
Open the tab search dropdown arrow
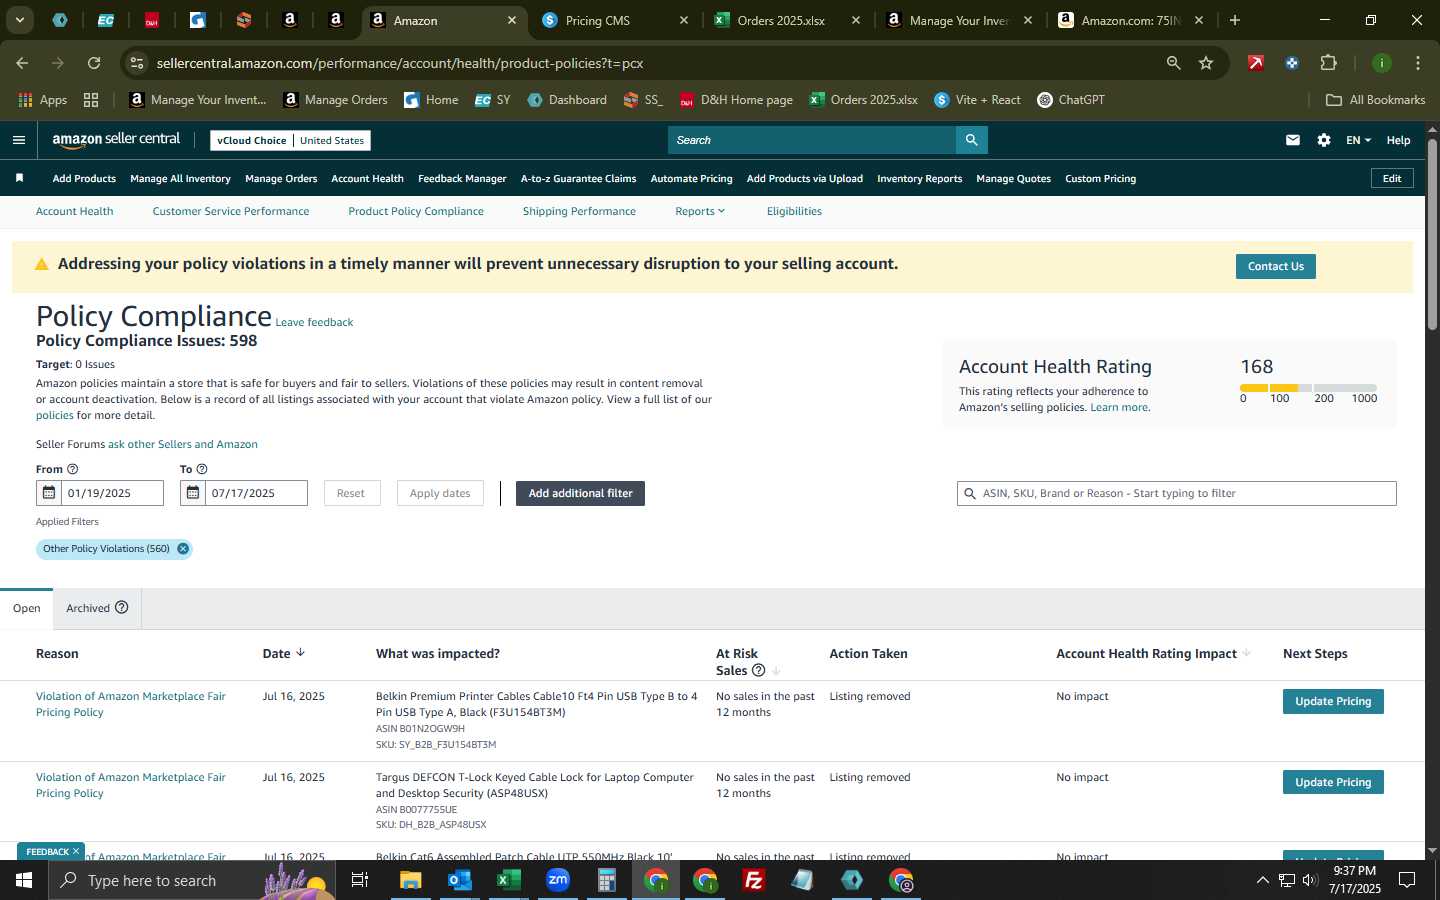tap(19, 20)
